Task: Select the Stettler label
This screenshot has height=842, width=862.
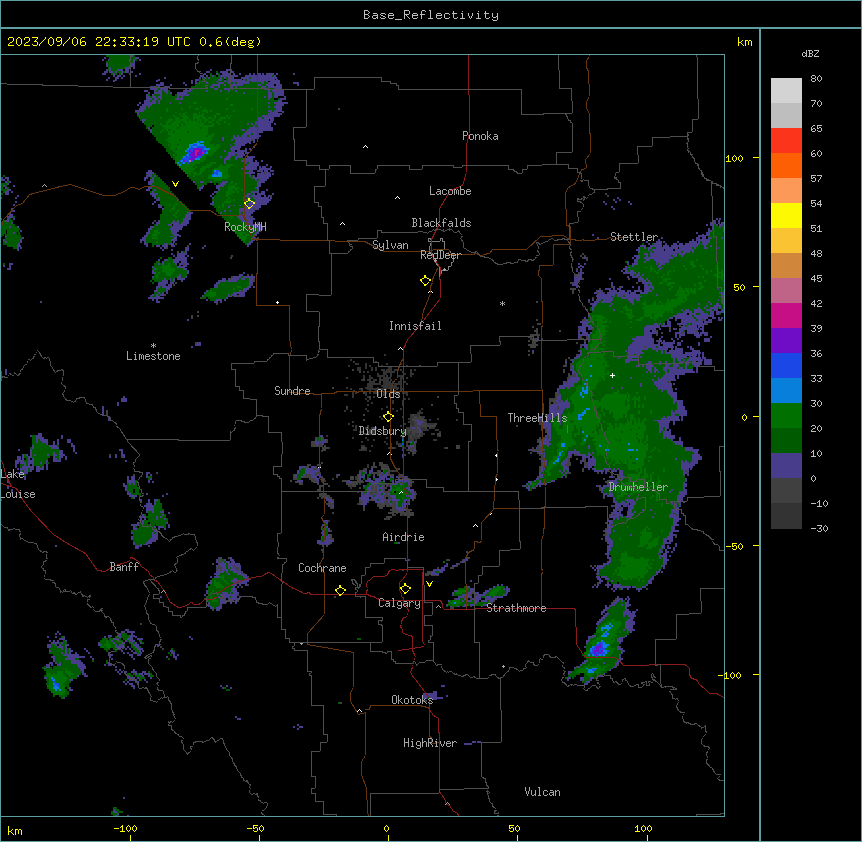Action: (x=634, y=237)
